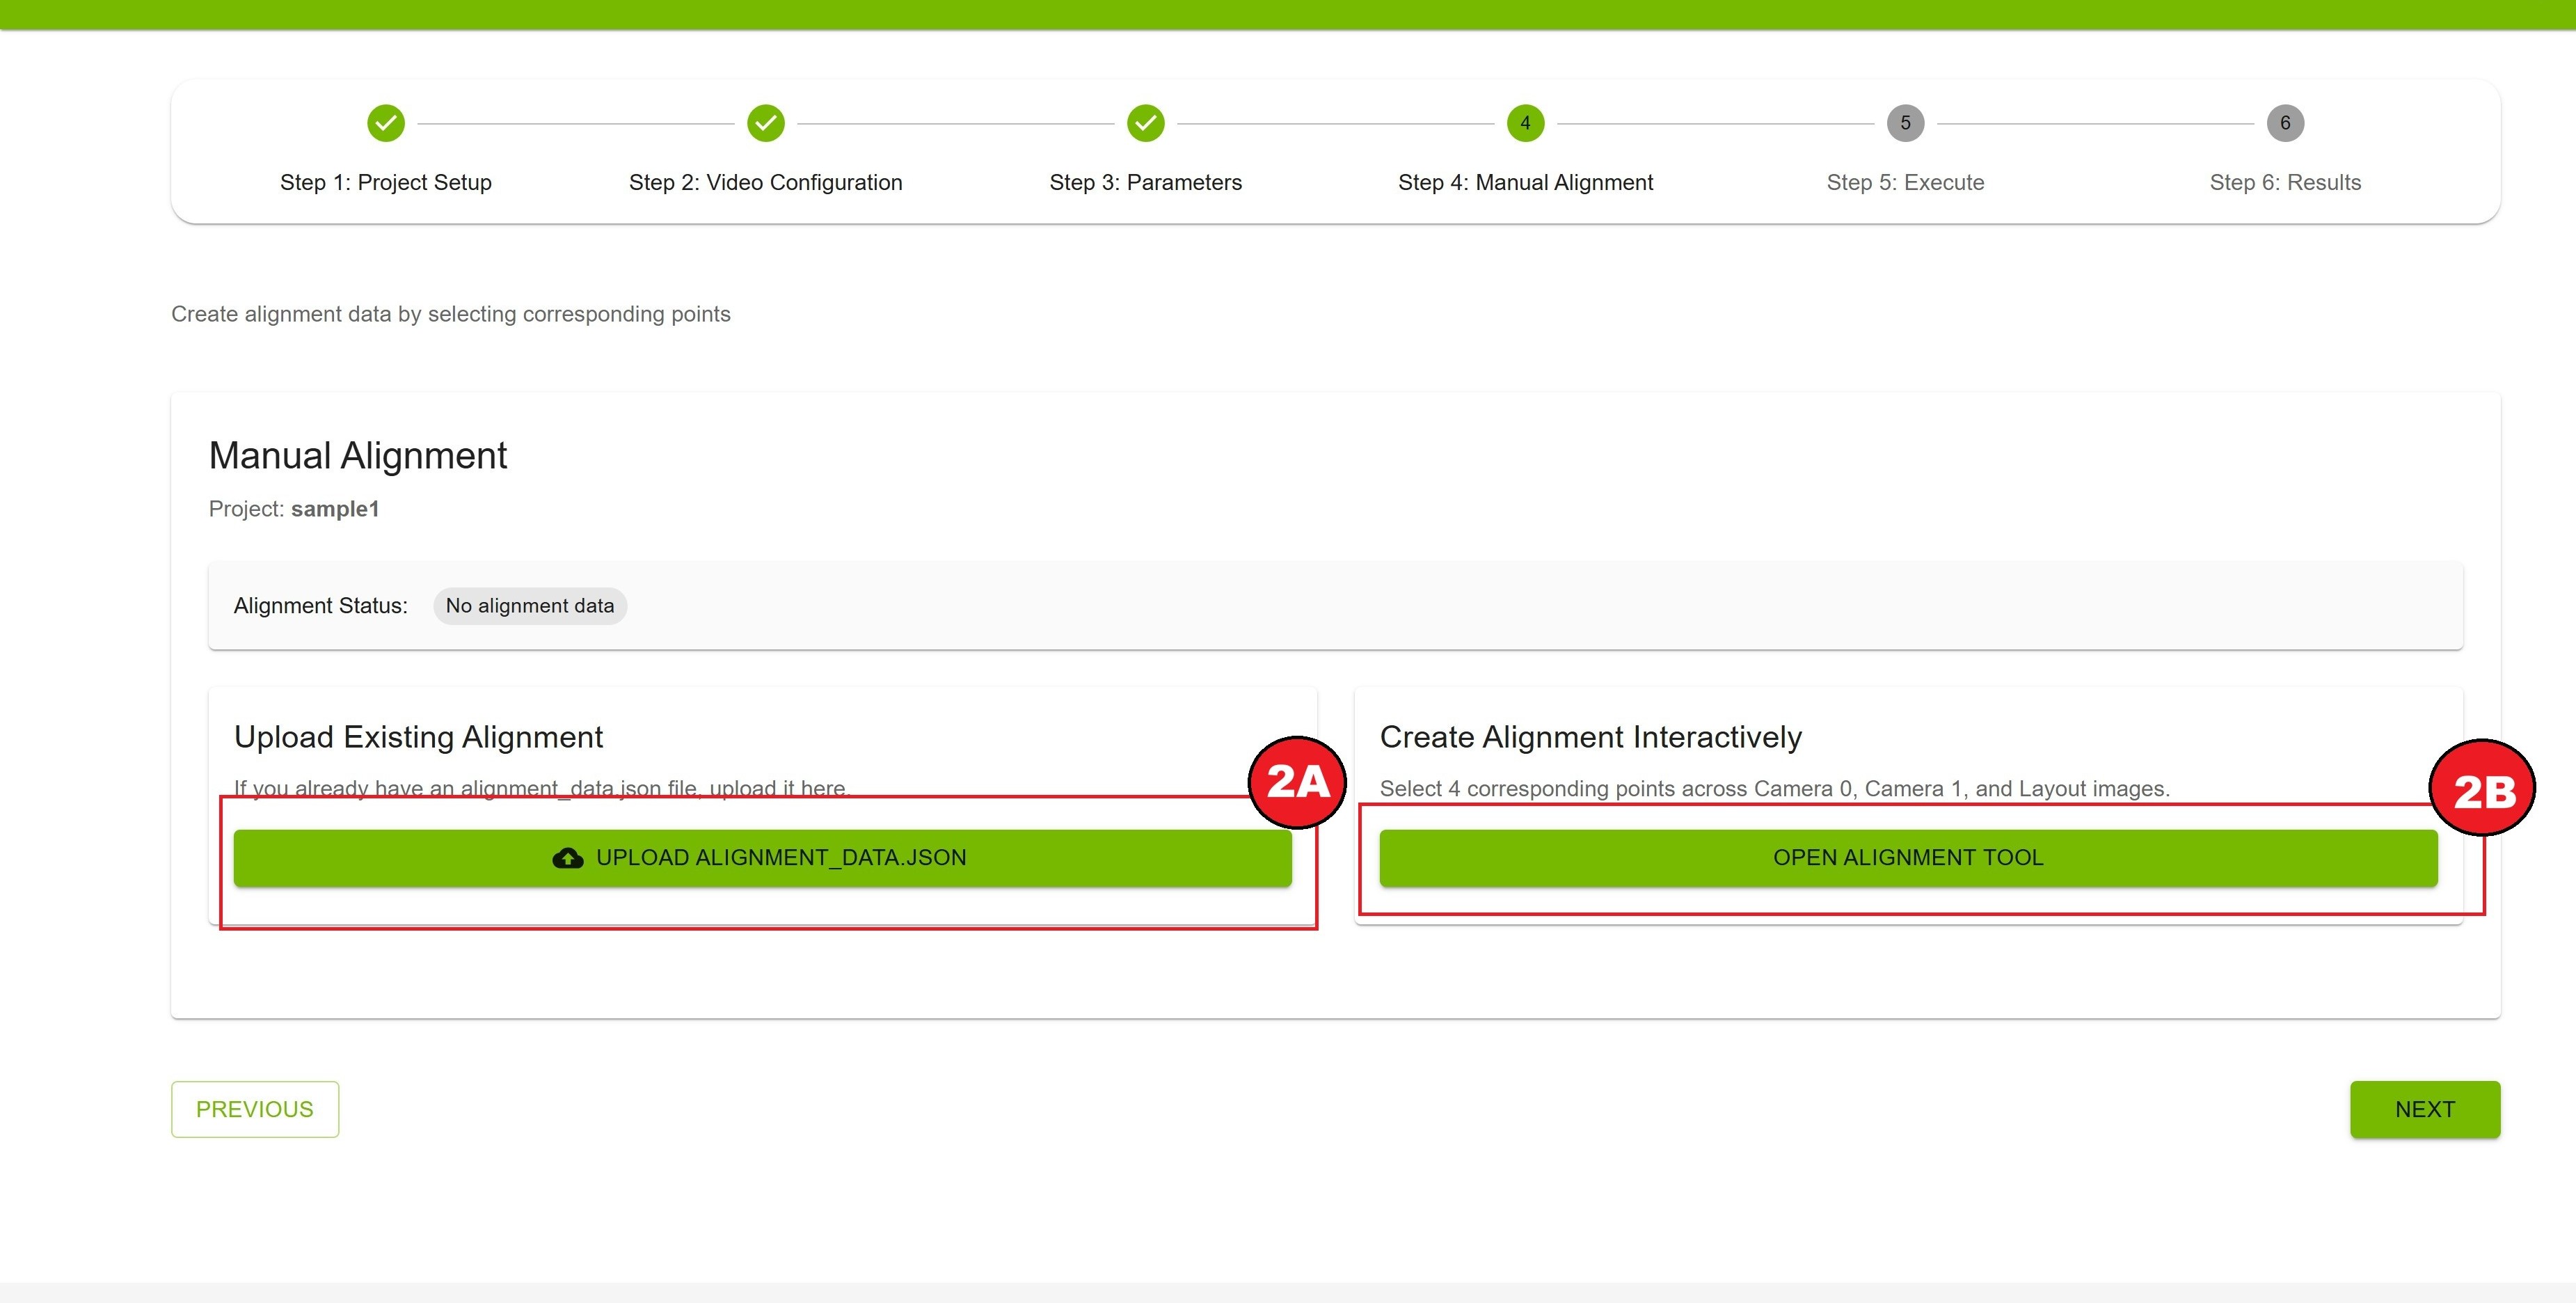The height and width of the screenshot is (1303, 2576).
Task: Click 'Upload Existing Alignment' heading
Action: coord(419,737)
